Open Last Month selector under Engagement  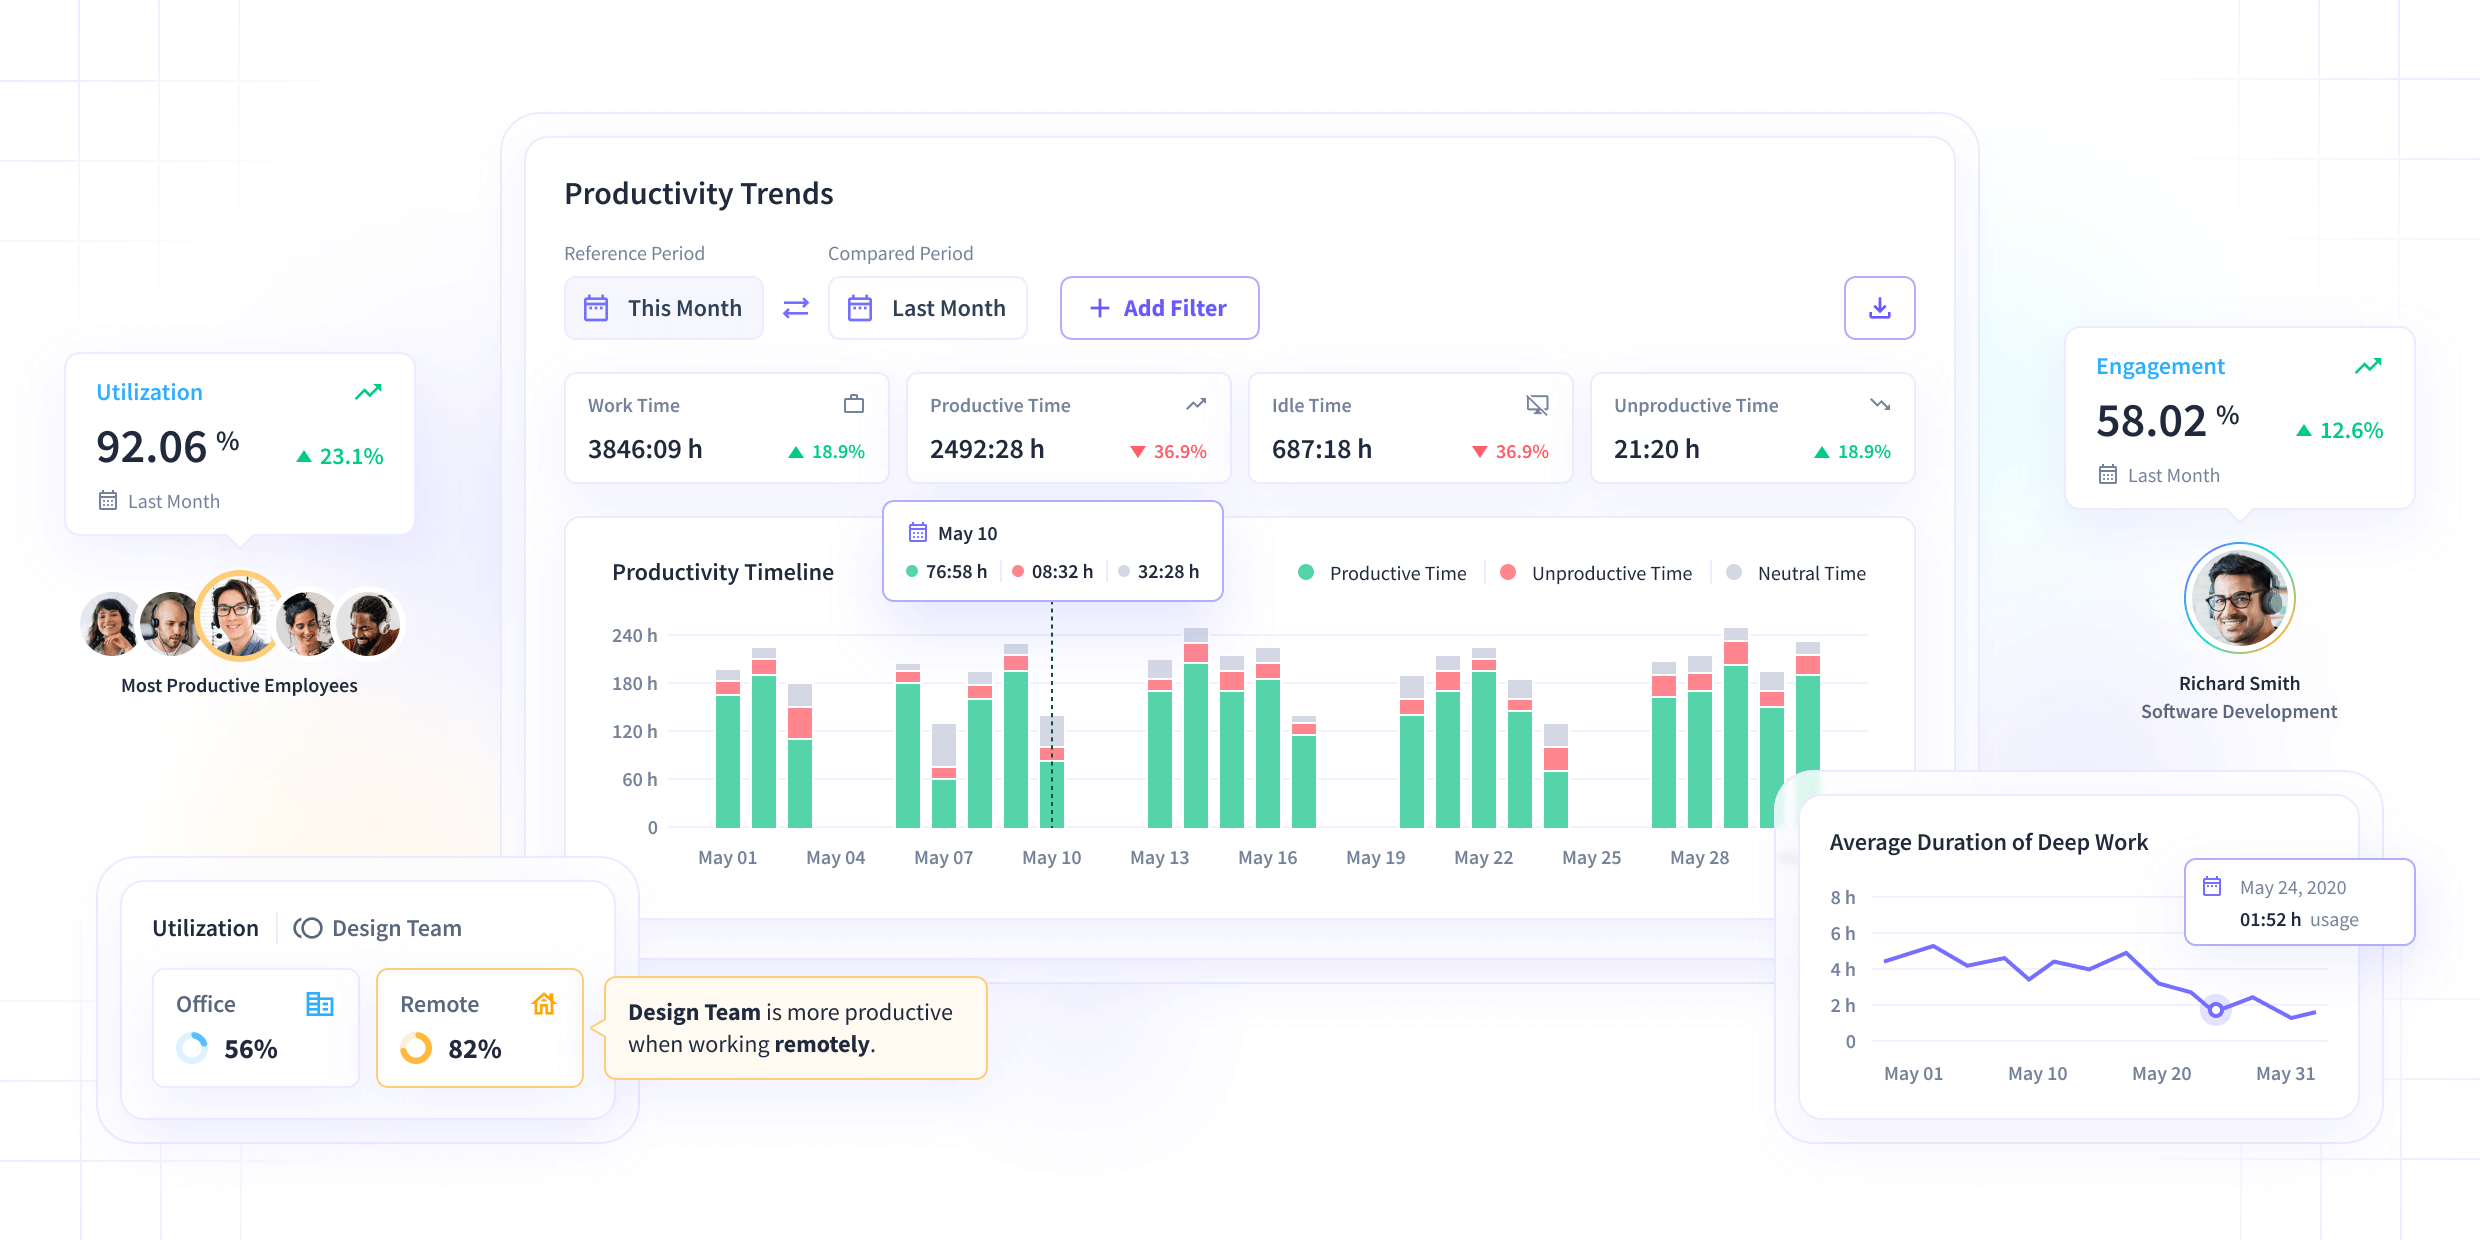(x=2159, y=475)
